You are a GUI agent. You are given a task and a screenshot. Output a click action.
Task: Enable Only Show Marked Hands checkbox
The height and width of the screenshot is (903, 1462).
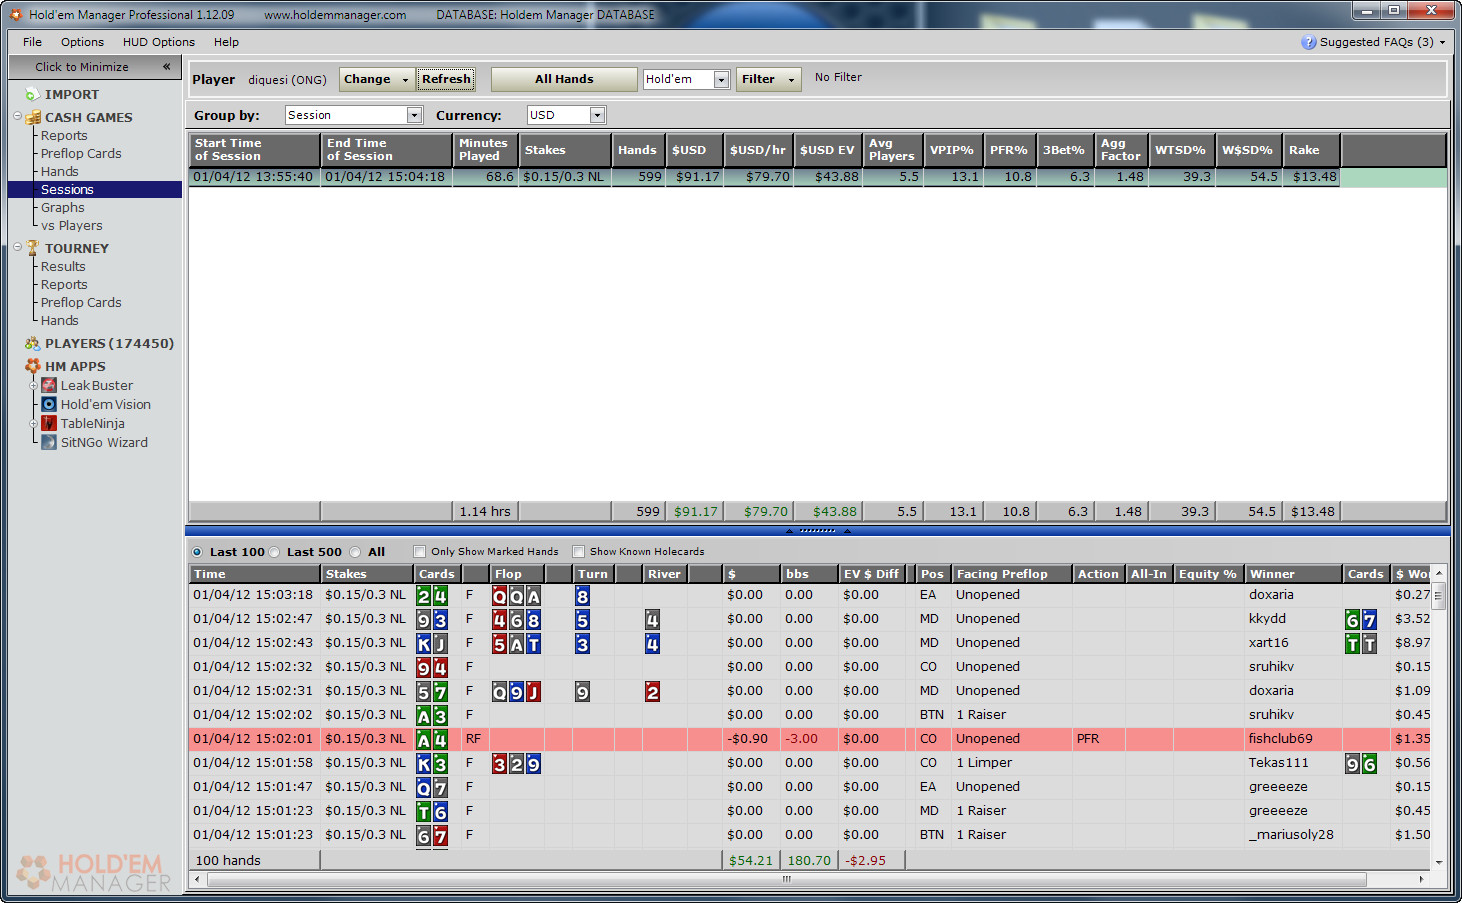pos(420,552)
